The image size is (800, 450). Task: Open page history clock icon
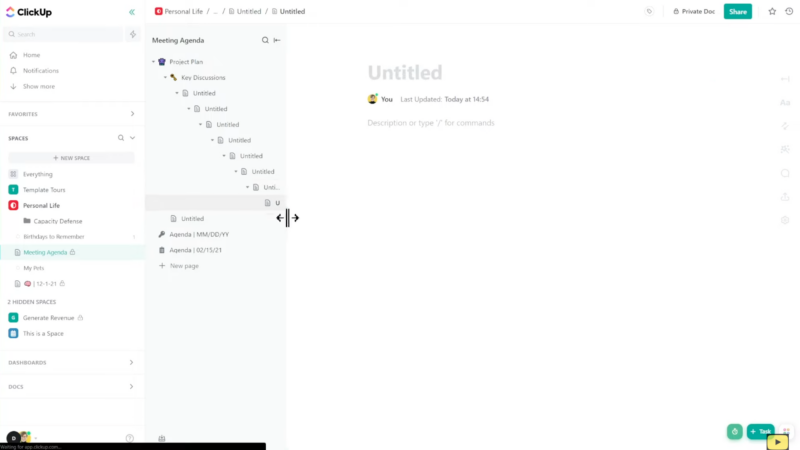789,11
